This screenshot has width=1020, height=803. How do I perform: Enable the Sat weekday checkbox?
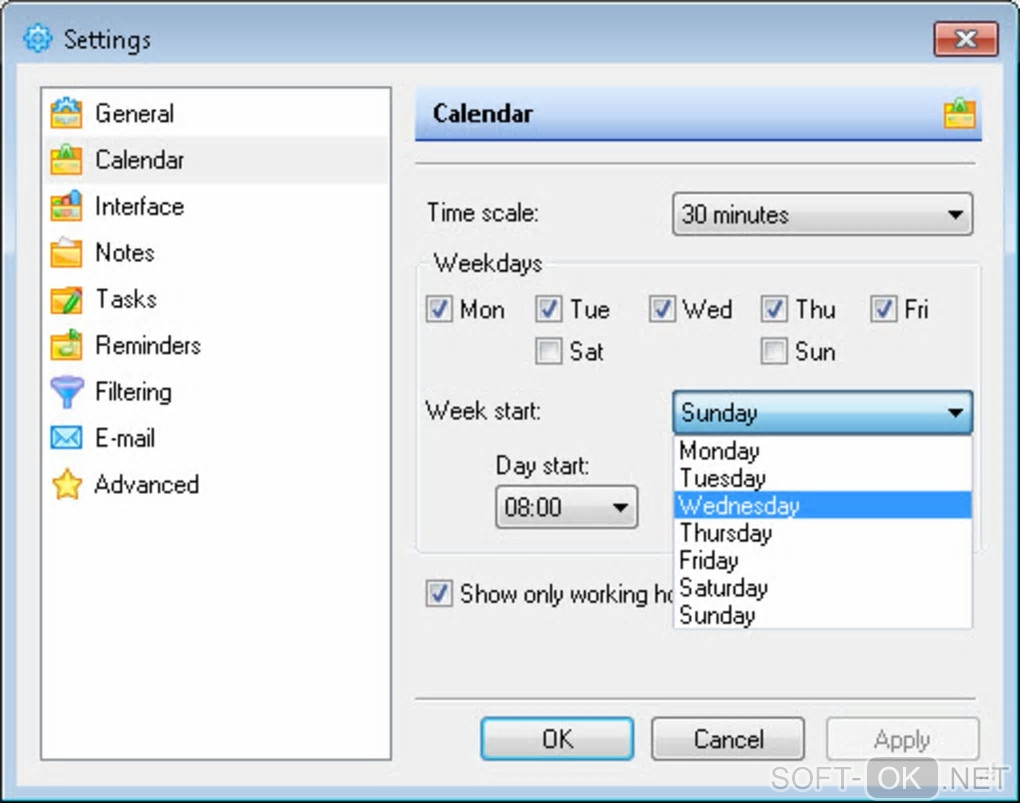pos(548,352)
